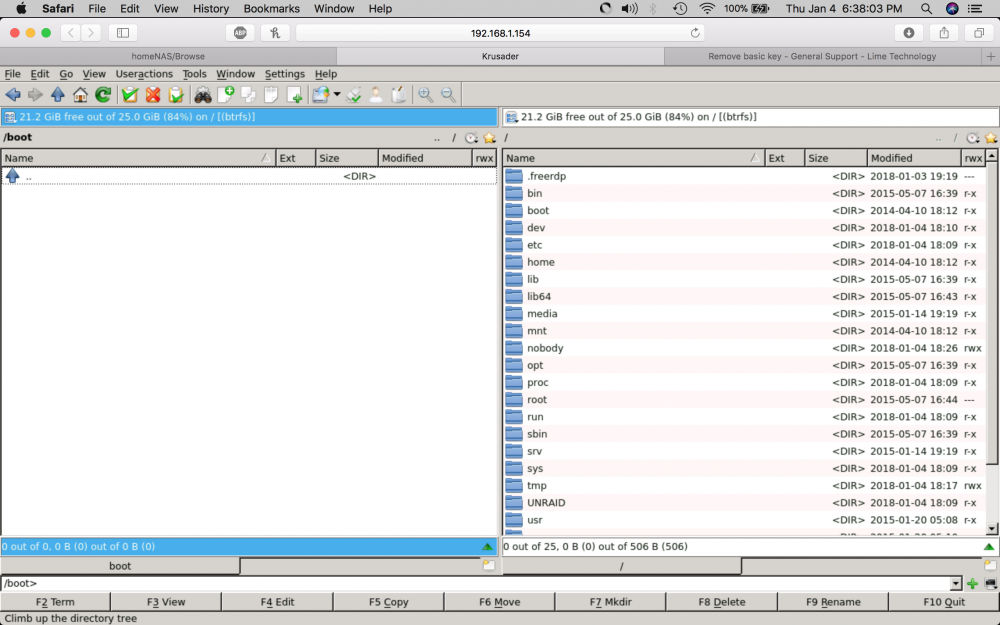The width and height of the screenshot is (1000, 625).
Task: Click F9 Rename button
Action: point(833,601)
